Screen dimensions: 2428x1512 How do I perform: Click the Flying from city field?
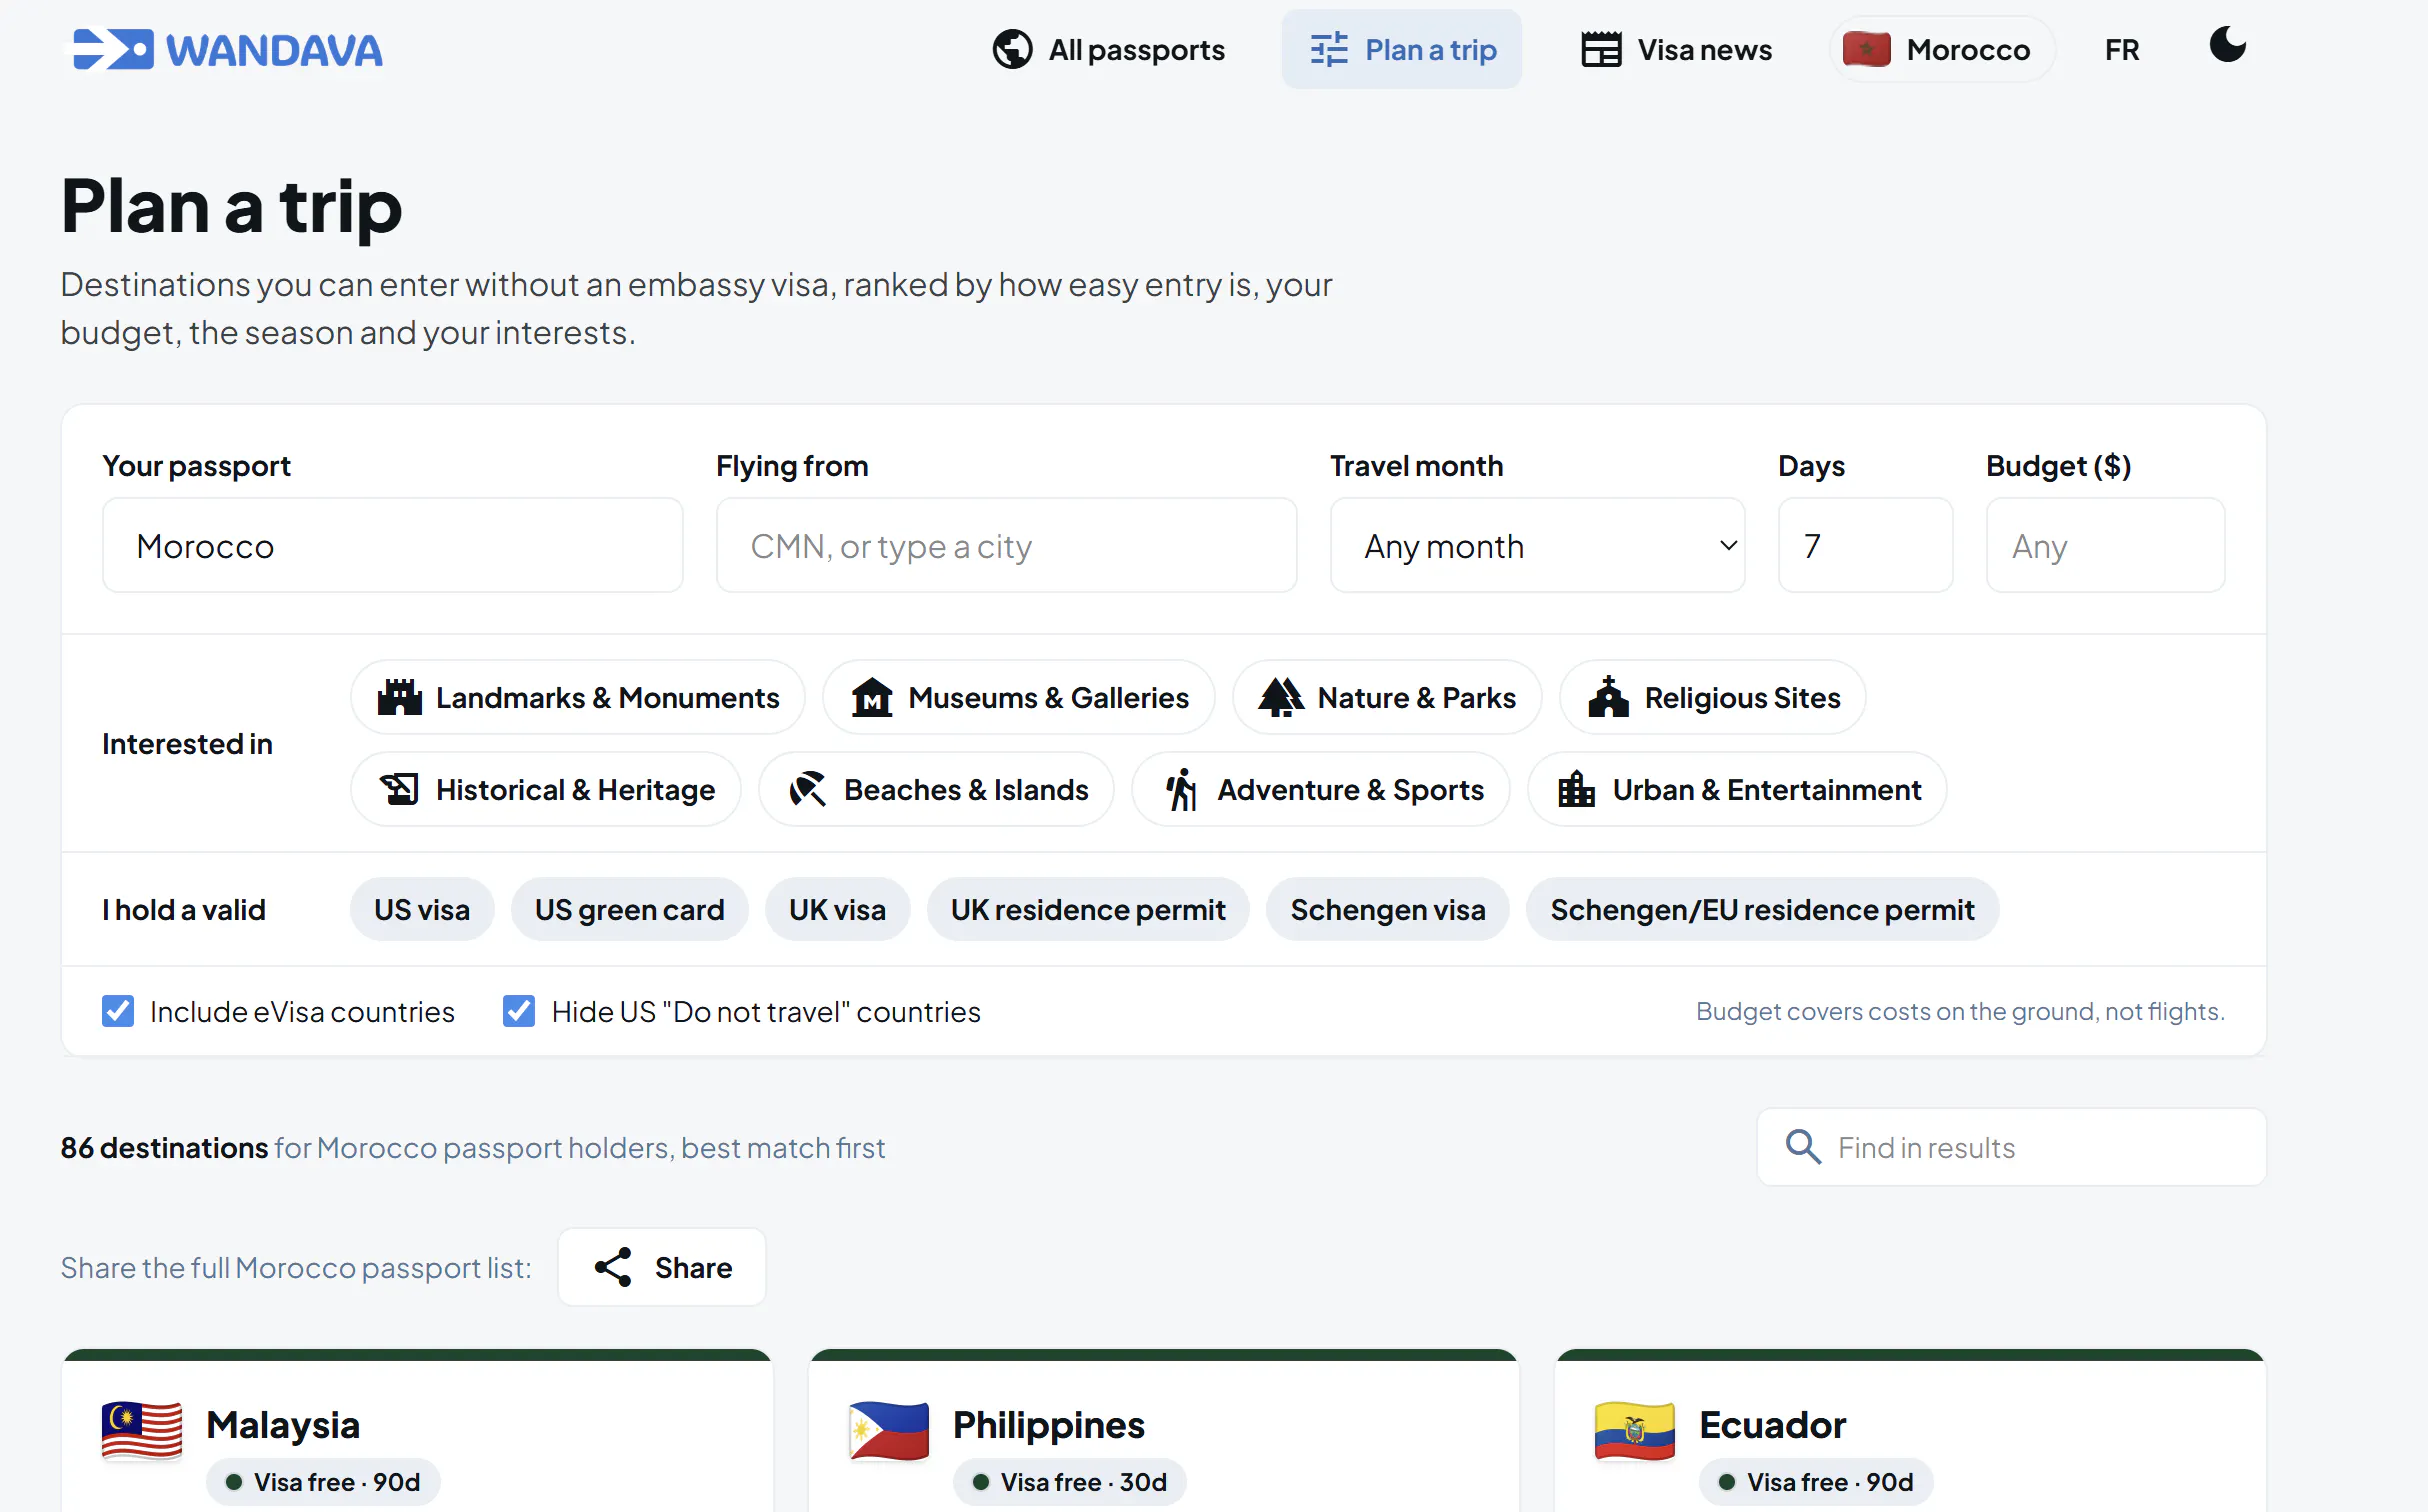1006,546
